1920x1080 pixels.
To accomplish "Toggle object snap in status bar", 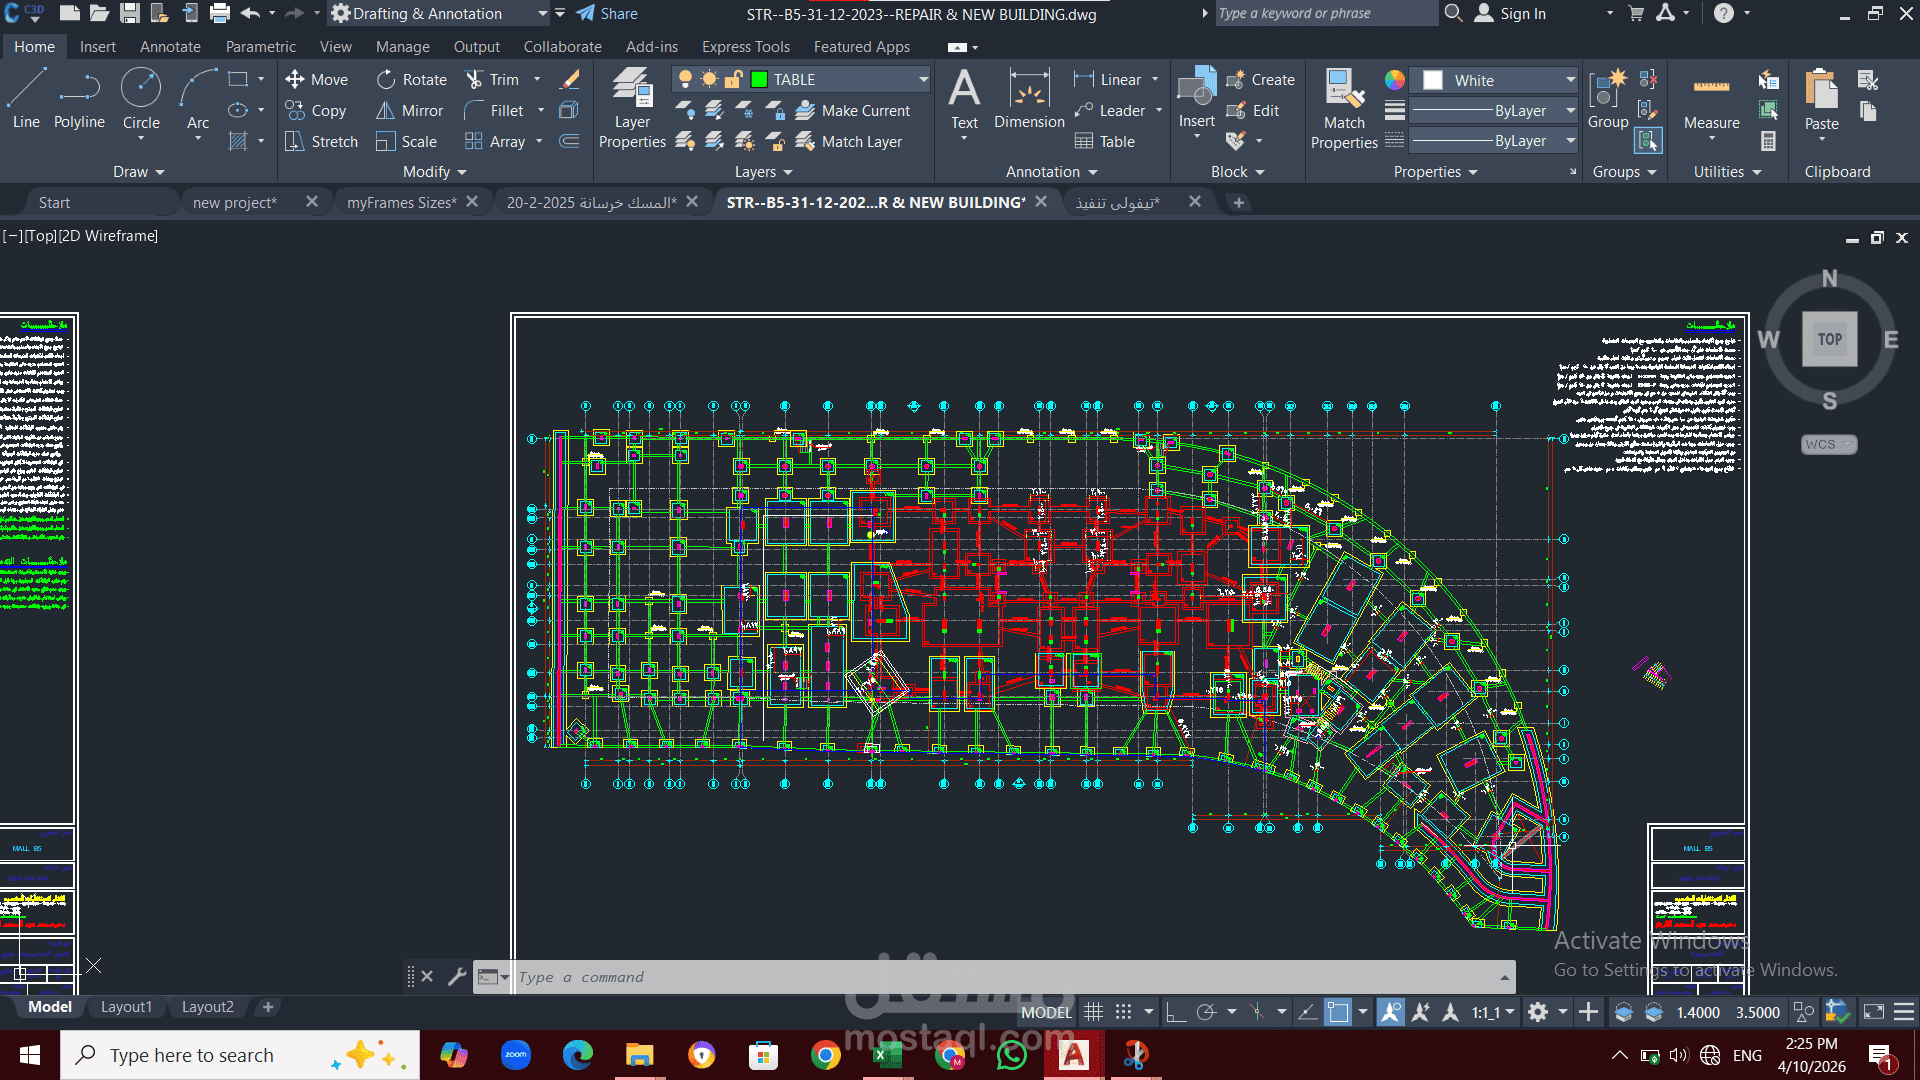I will (x=1338, y=1012).
